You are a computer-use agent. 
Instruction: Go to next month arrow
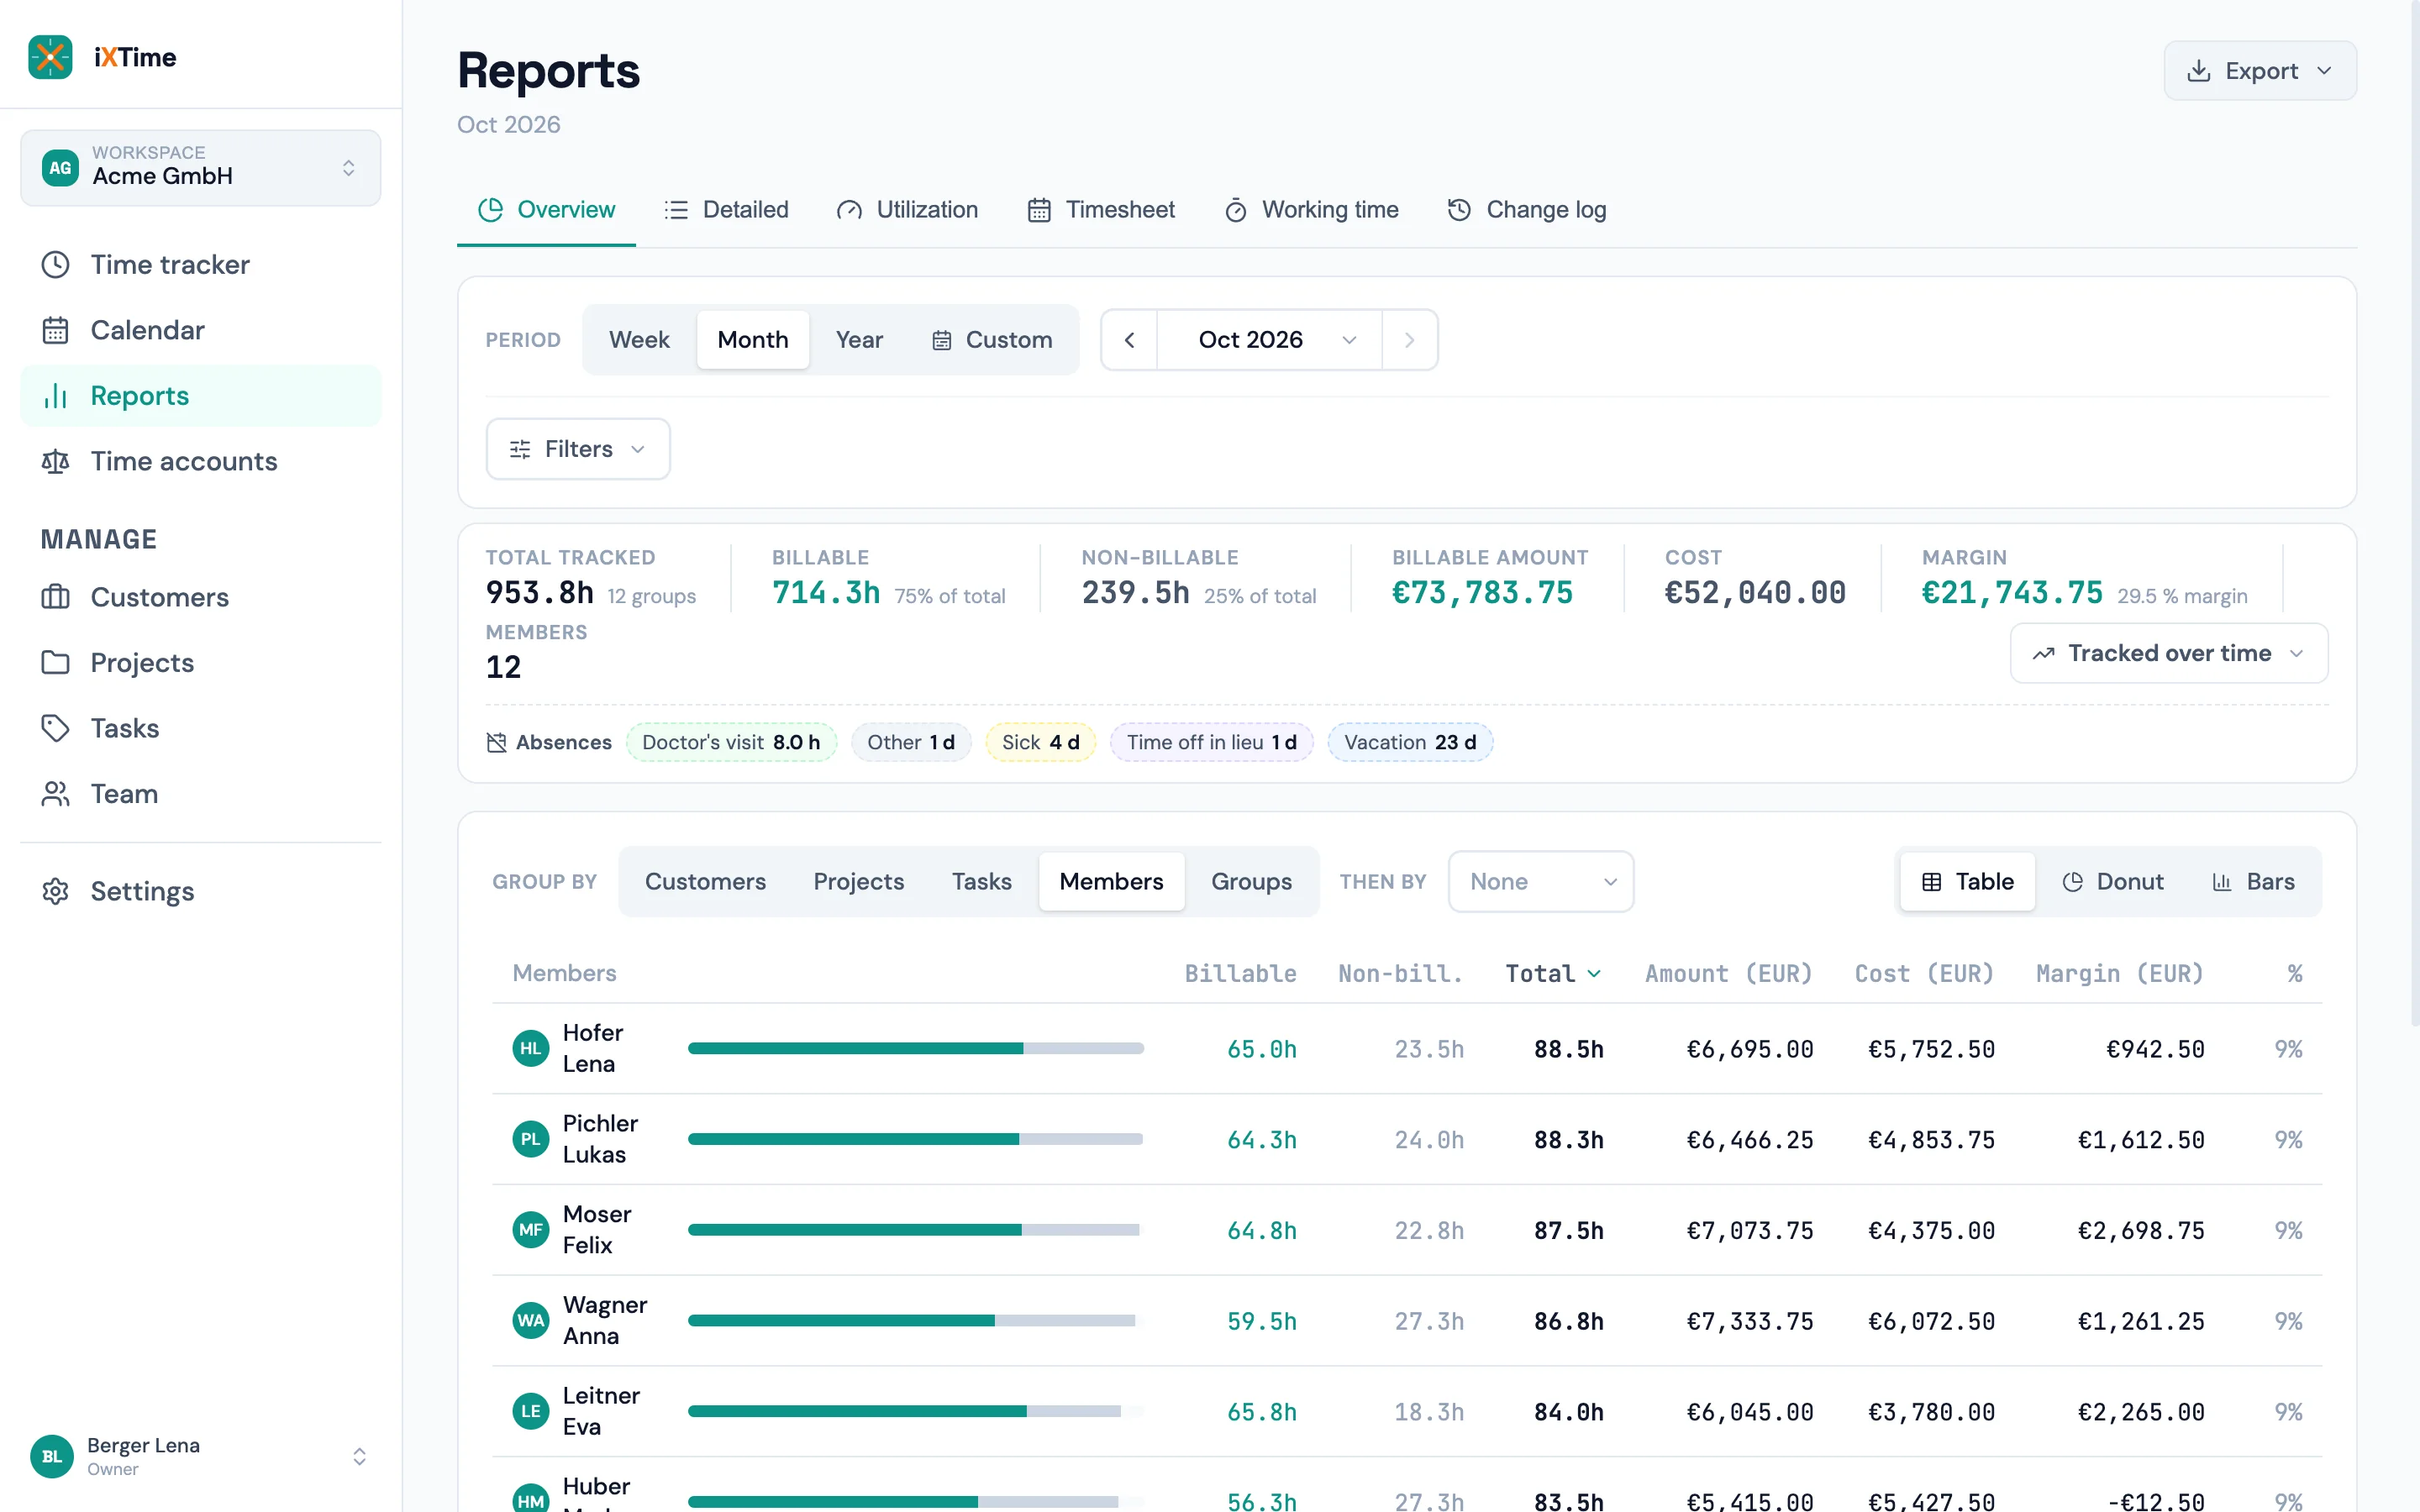(1410, 340)
